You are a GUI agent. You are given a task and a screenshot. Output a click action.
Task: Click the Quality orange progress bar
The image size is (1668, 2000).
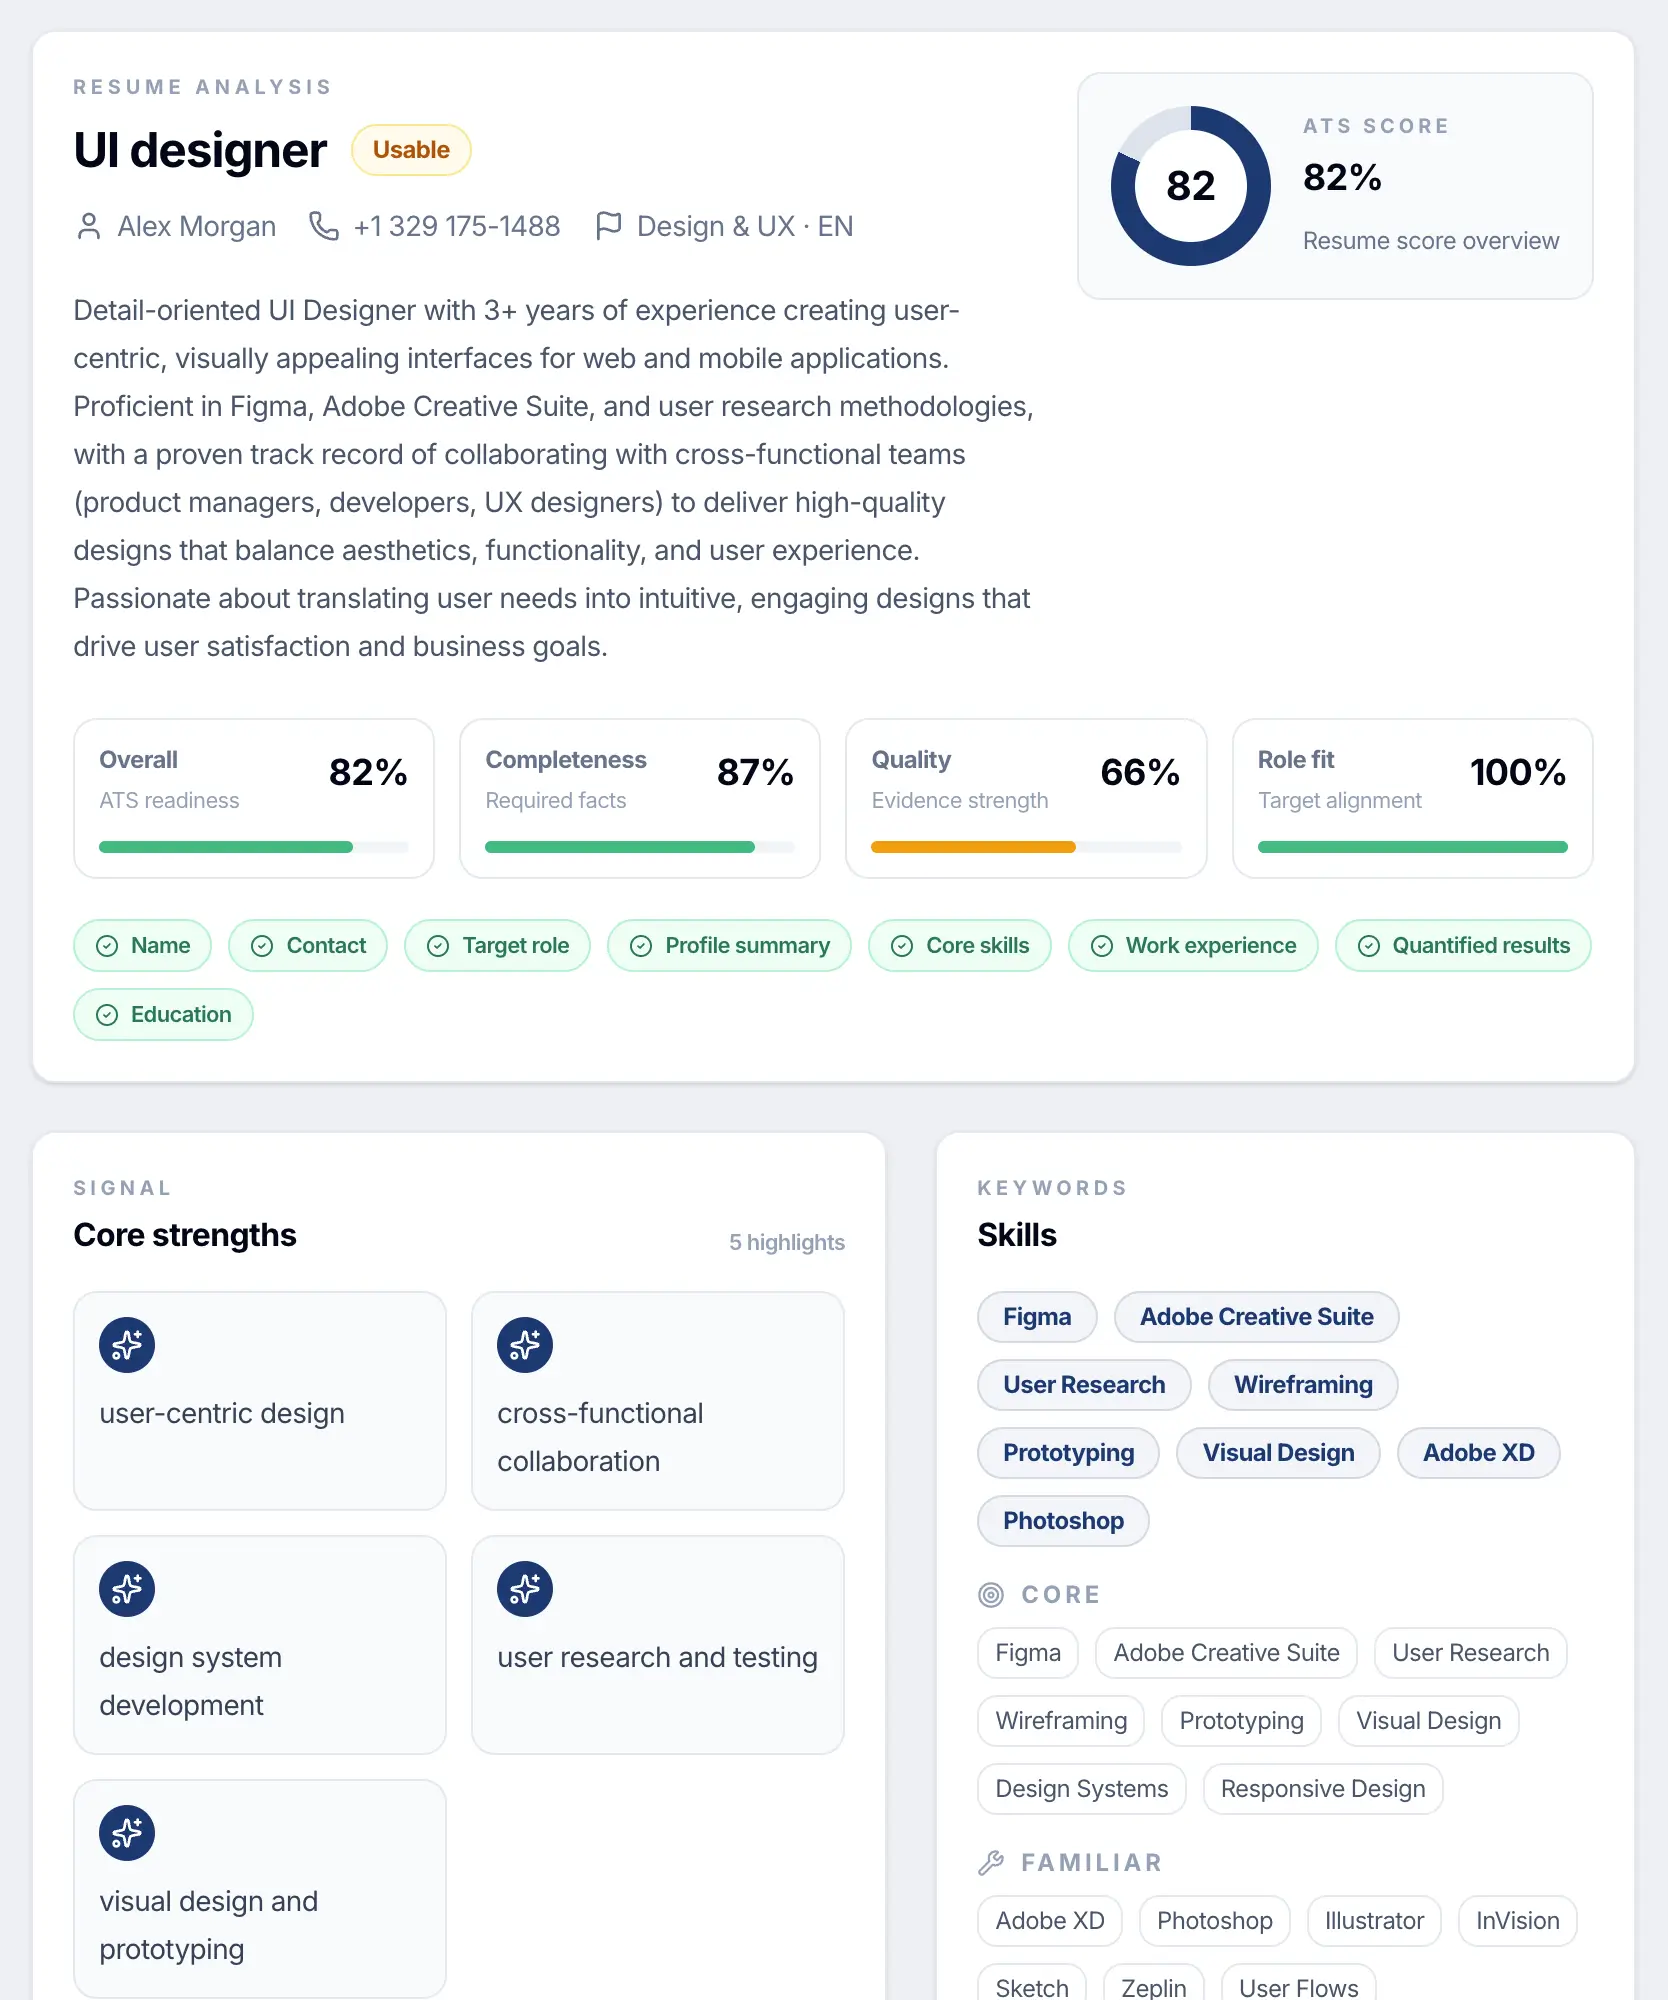click(x=973, y=847)
